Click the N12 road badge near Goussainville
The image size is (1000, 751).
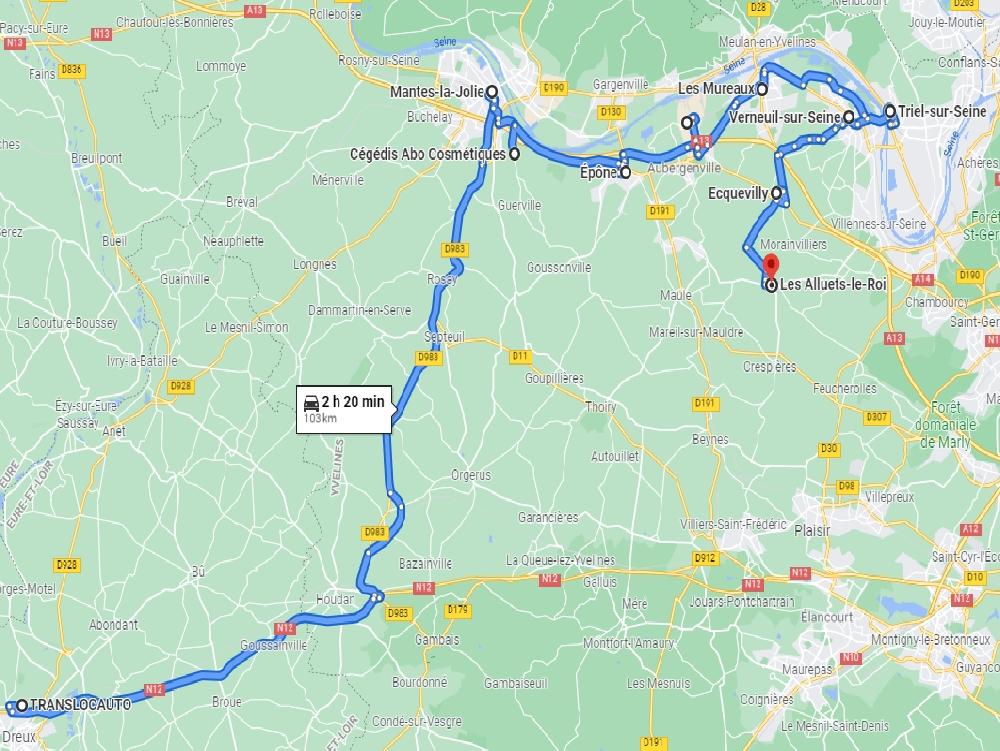pyautogui.click(x=284, y=628)
